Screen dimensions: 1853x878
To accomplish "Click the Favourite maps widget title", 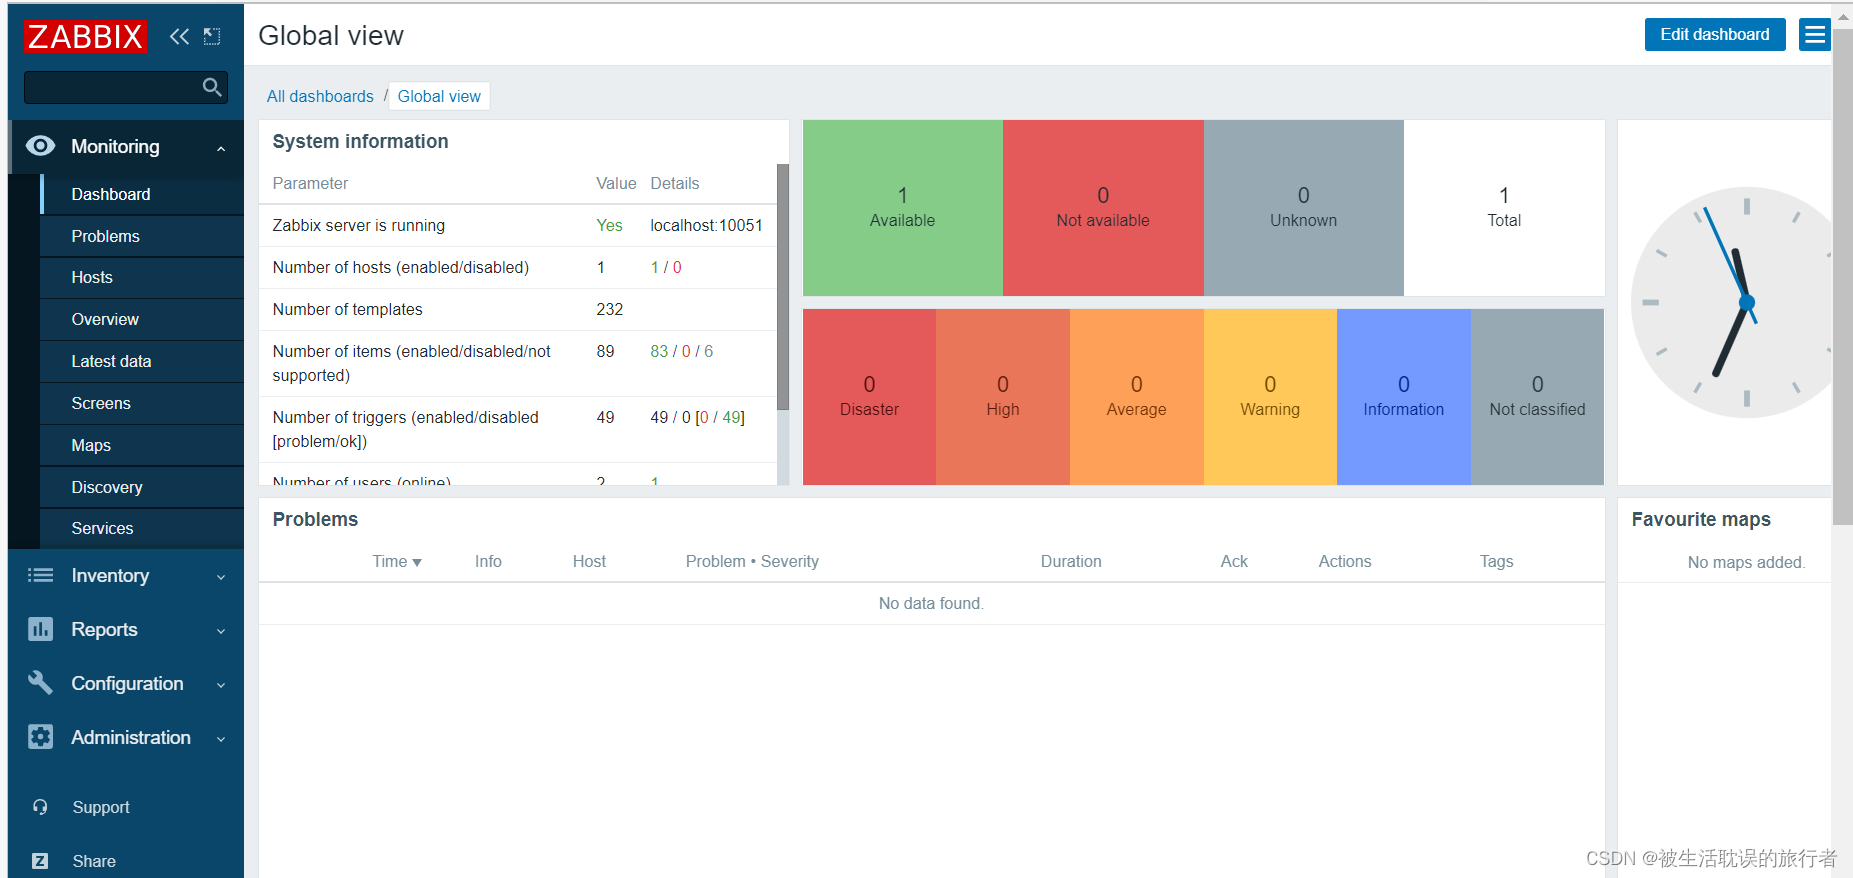I will 1701,520.
